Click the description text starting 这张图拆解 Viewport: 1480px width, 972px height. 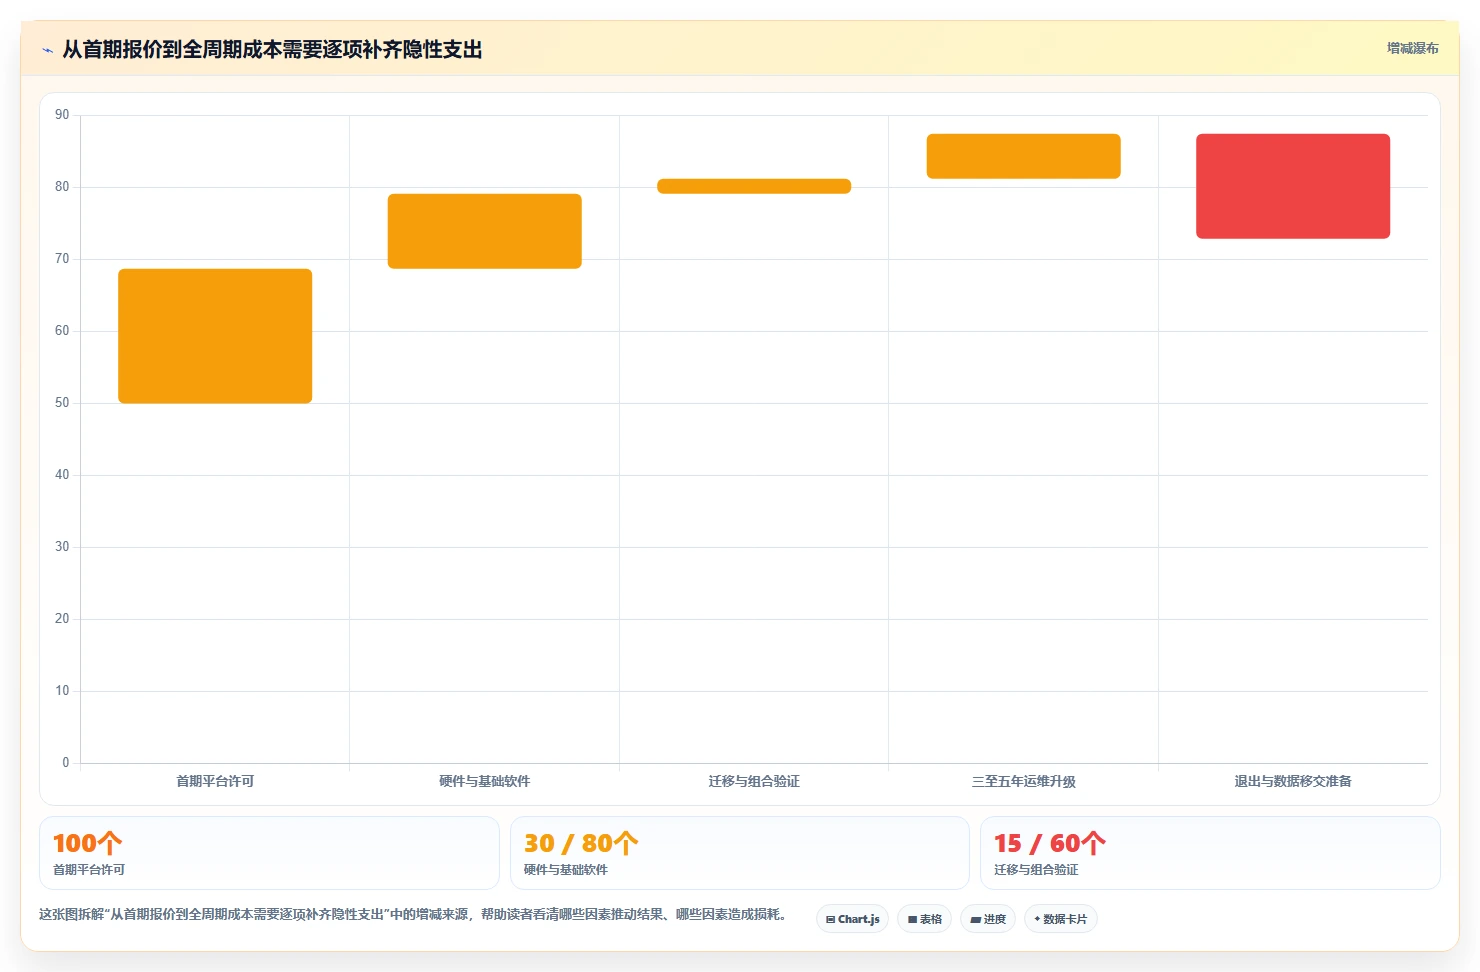click(x=416, y=914)
